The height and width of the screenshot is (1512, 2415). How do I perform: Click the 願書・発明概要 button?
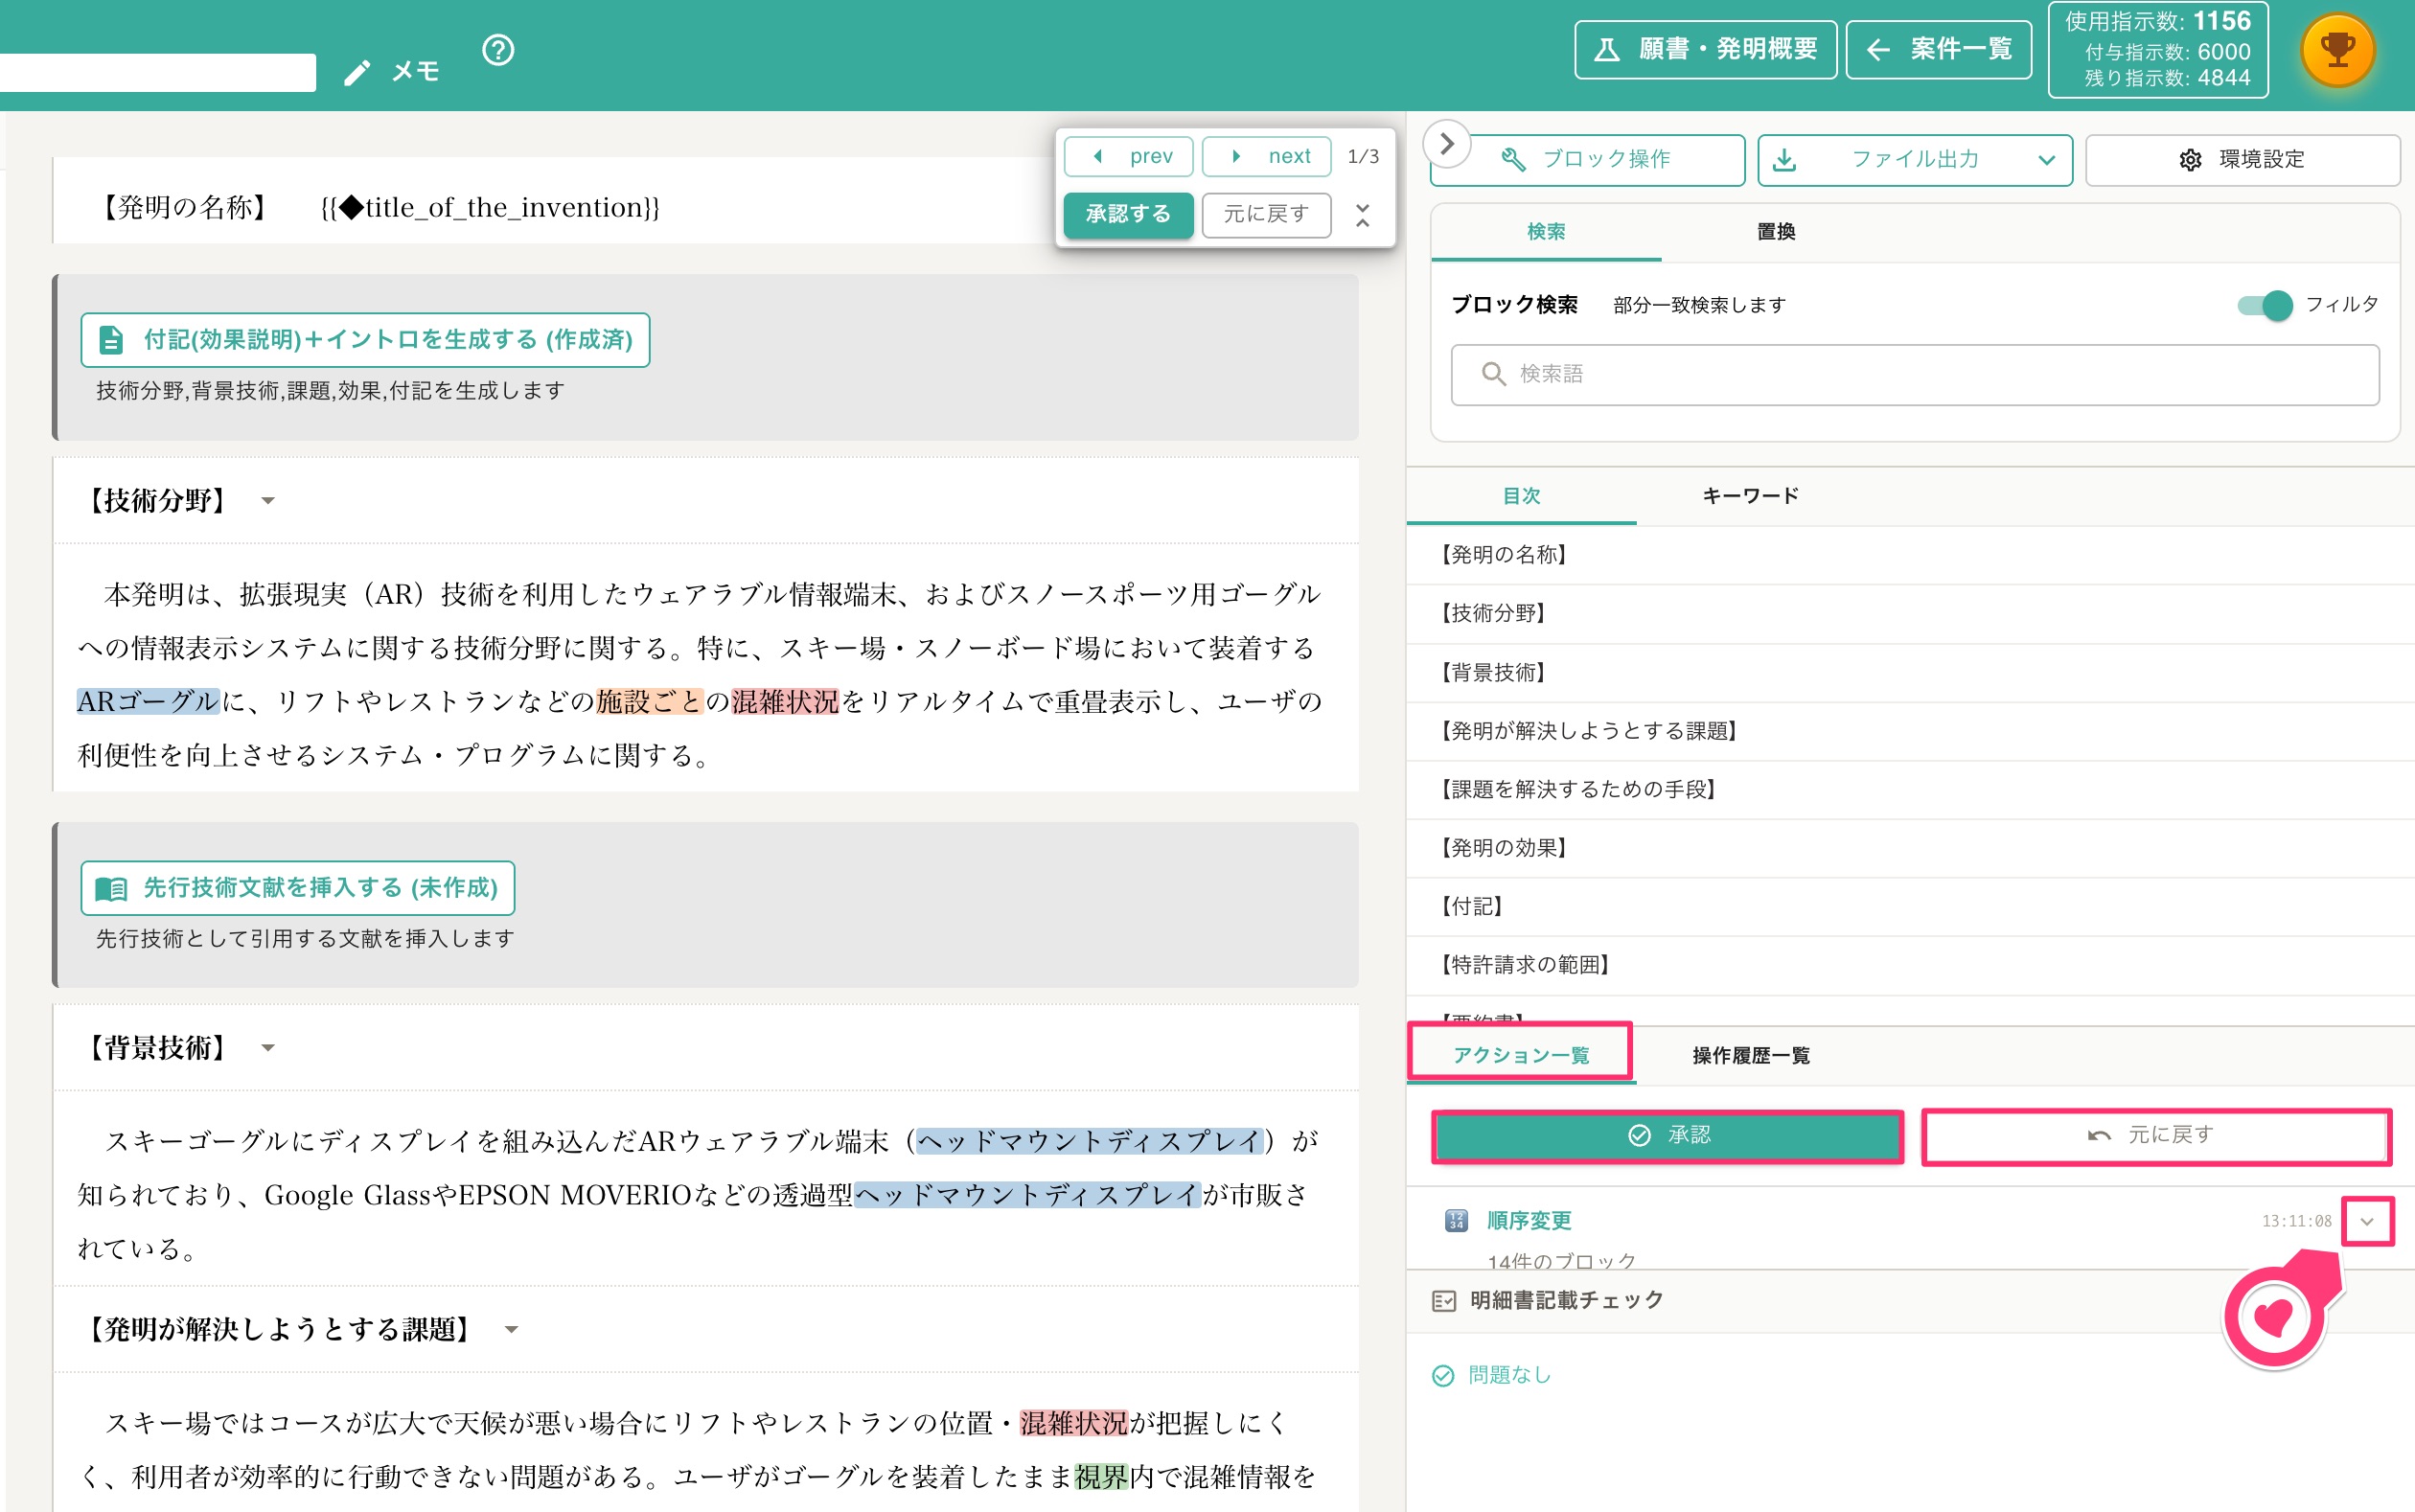1705,50
